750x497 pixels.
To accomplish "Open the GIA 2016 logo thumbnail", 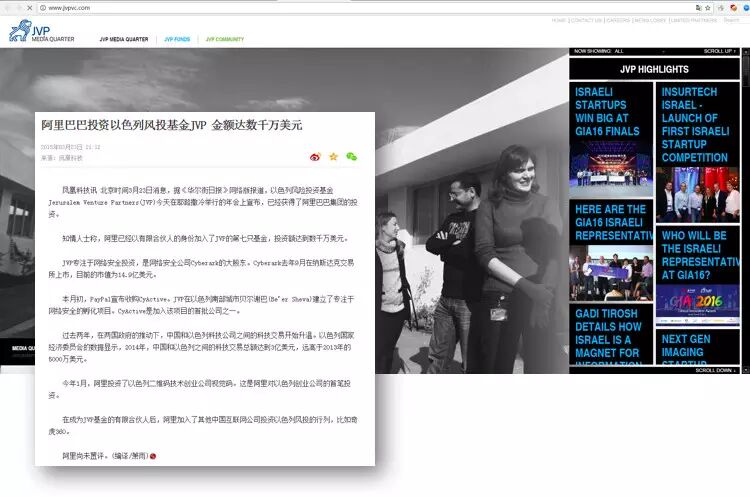I will [698, 305].
